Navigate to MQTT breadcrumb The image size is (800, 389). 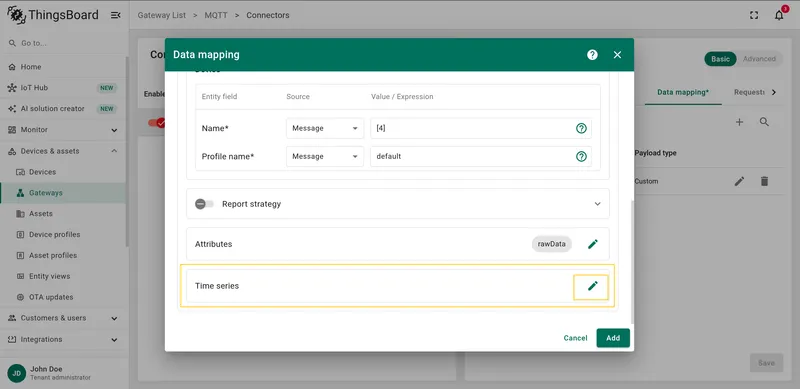point(216,15)
